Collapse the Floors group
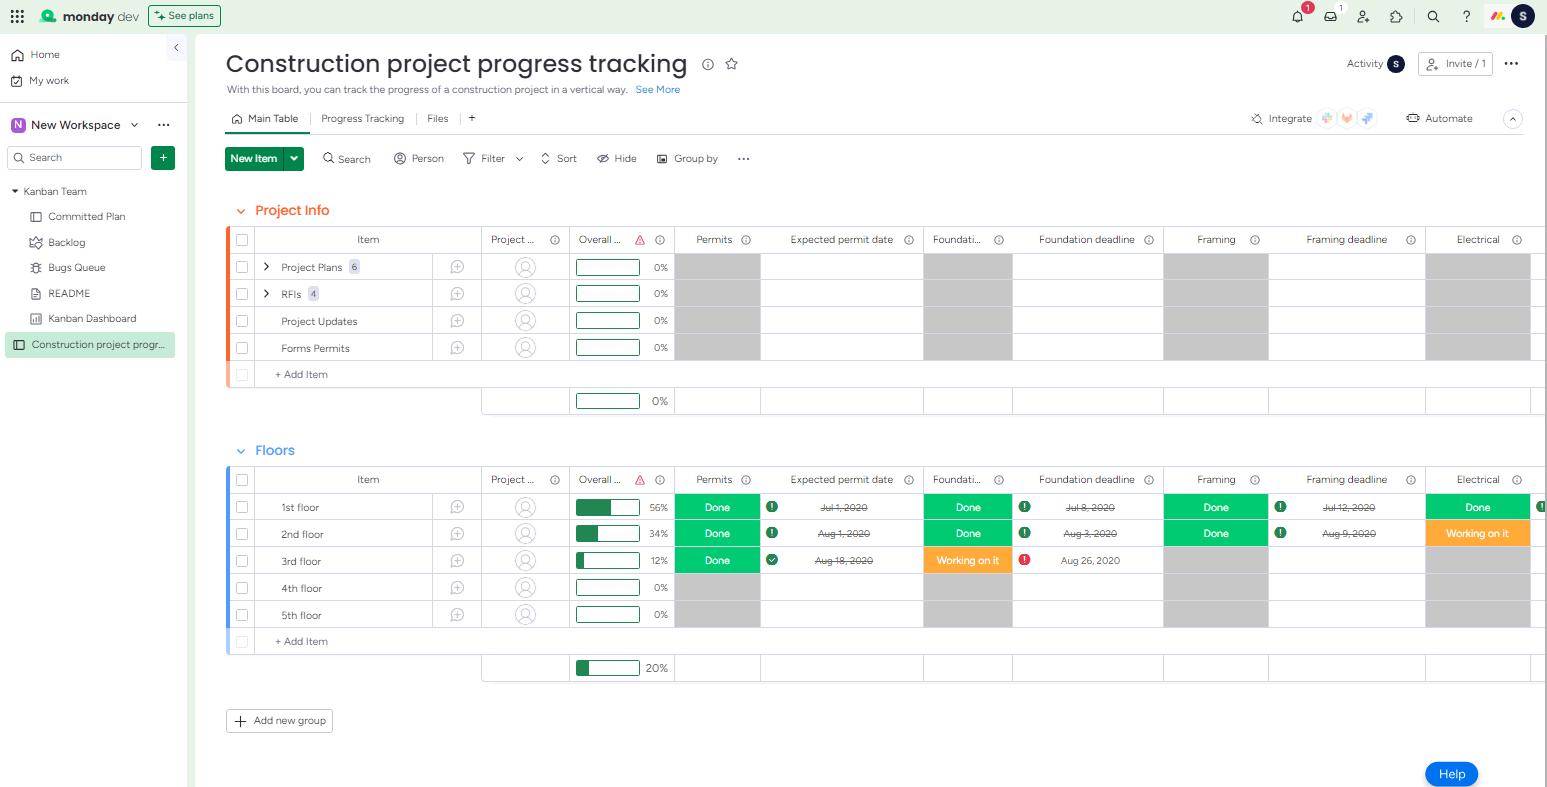1547x787 pixels. tap(241, 451)
